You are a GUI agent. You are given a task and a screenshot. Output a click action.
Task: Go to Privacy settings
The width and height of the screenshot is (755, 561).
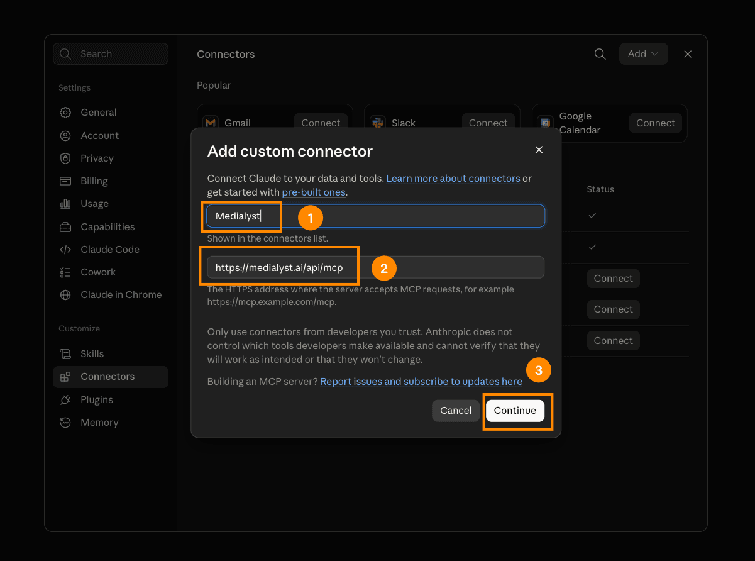[x=111, y=158]
